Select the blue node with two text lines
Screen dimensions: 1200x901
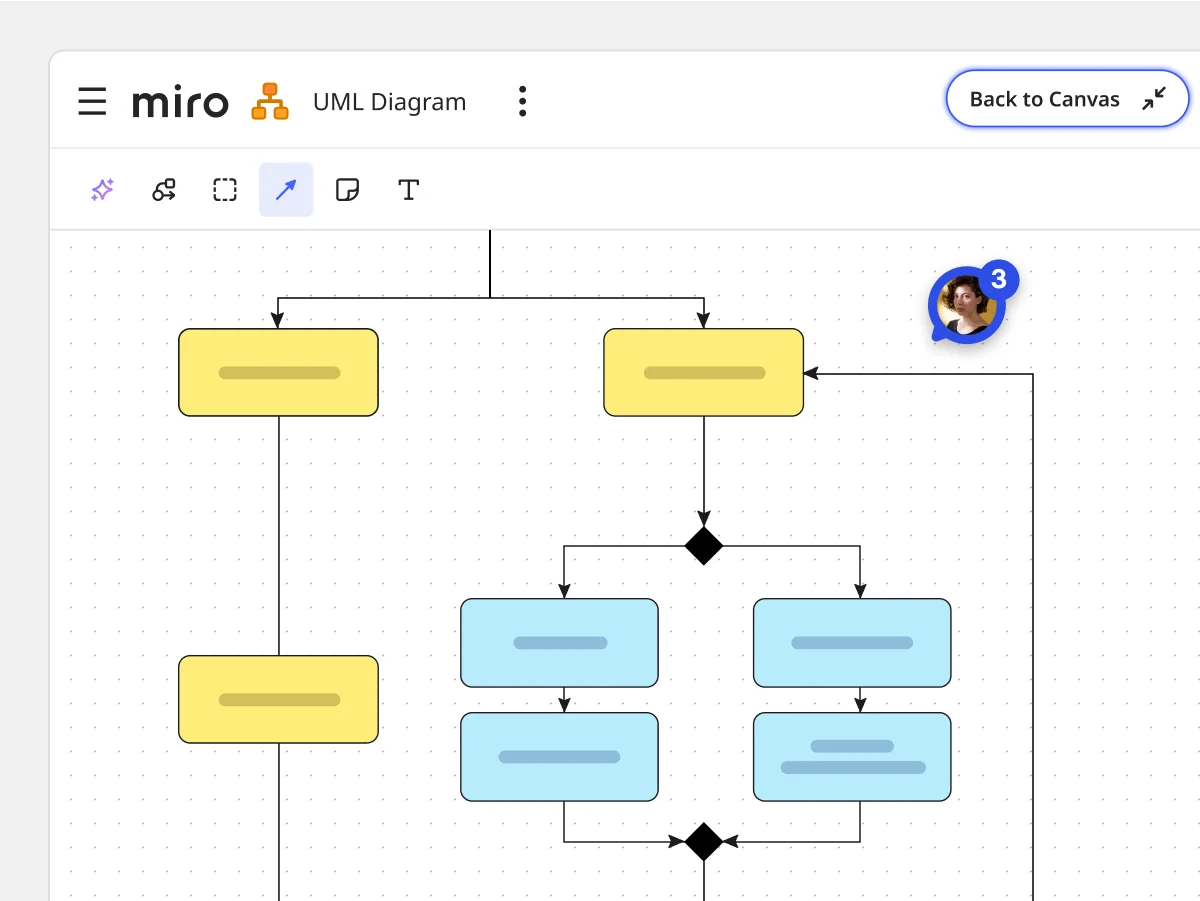coord(852,757)
